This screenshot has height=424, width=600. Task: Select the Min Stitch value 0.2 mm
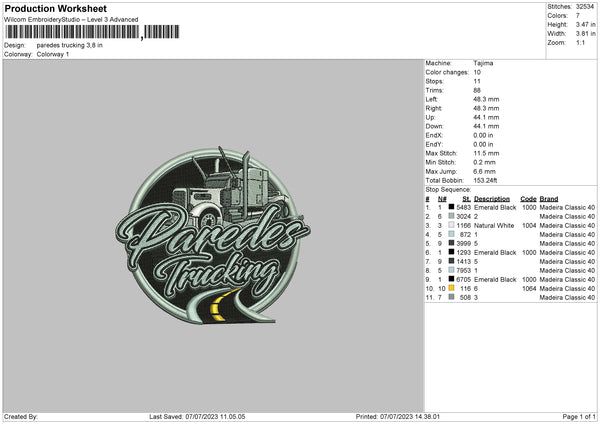pyautogui.click(x=484, y=163)
